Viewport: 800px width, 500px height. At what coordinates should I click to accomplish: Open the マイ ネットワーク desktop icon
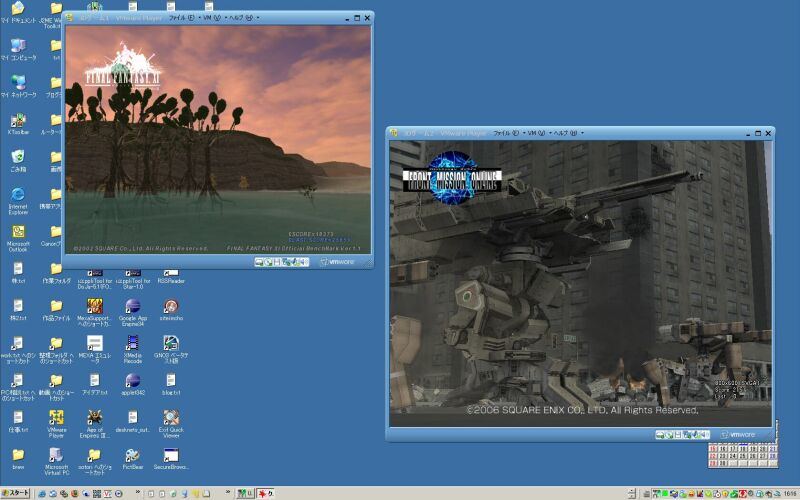[18, 87]
